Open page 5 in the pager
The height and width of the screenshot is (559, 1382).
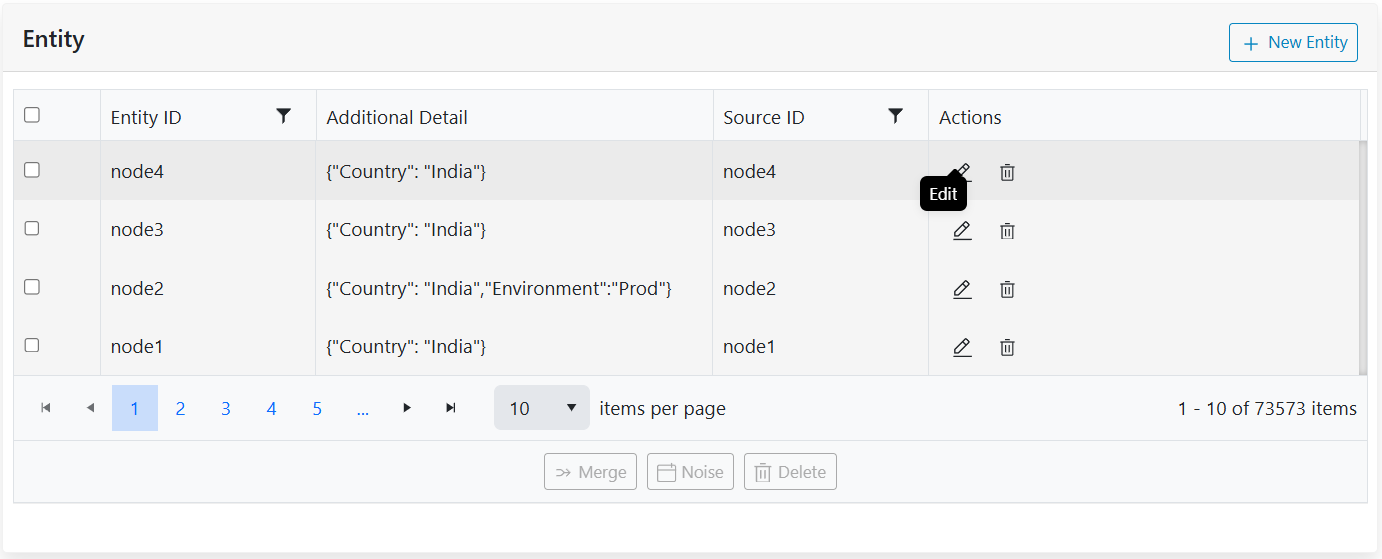(x=317, y=408)
